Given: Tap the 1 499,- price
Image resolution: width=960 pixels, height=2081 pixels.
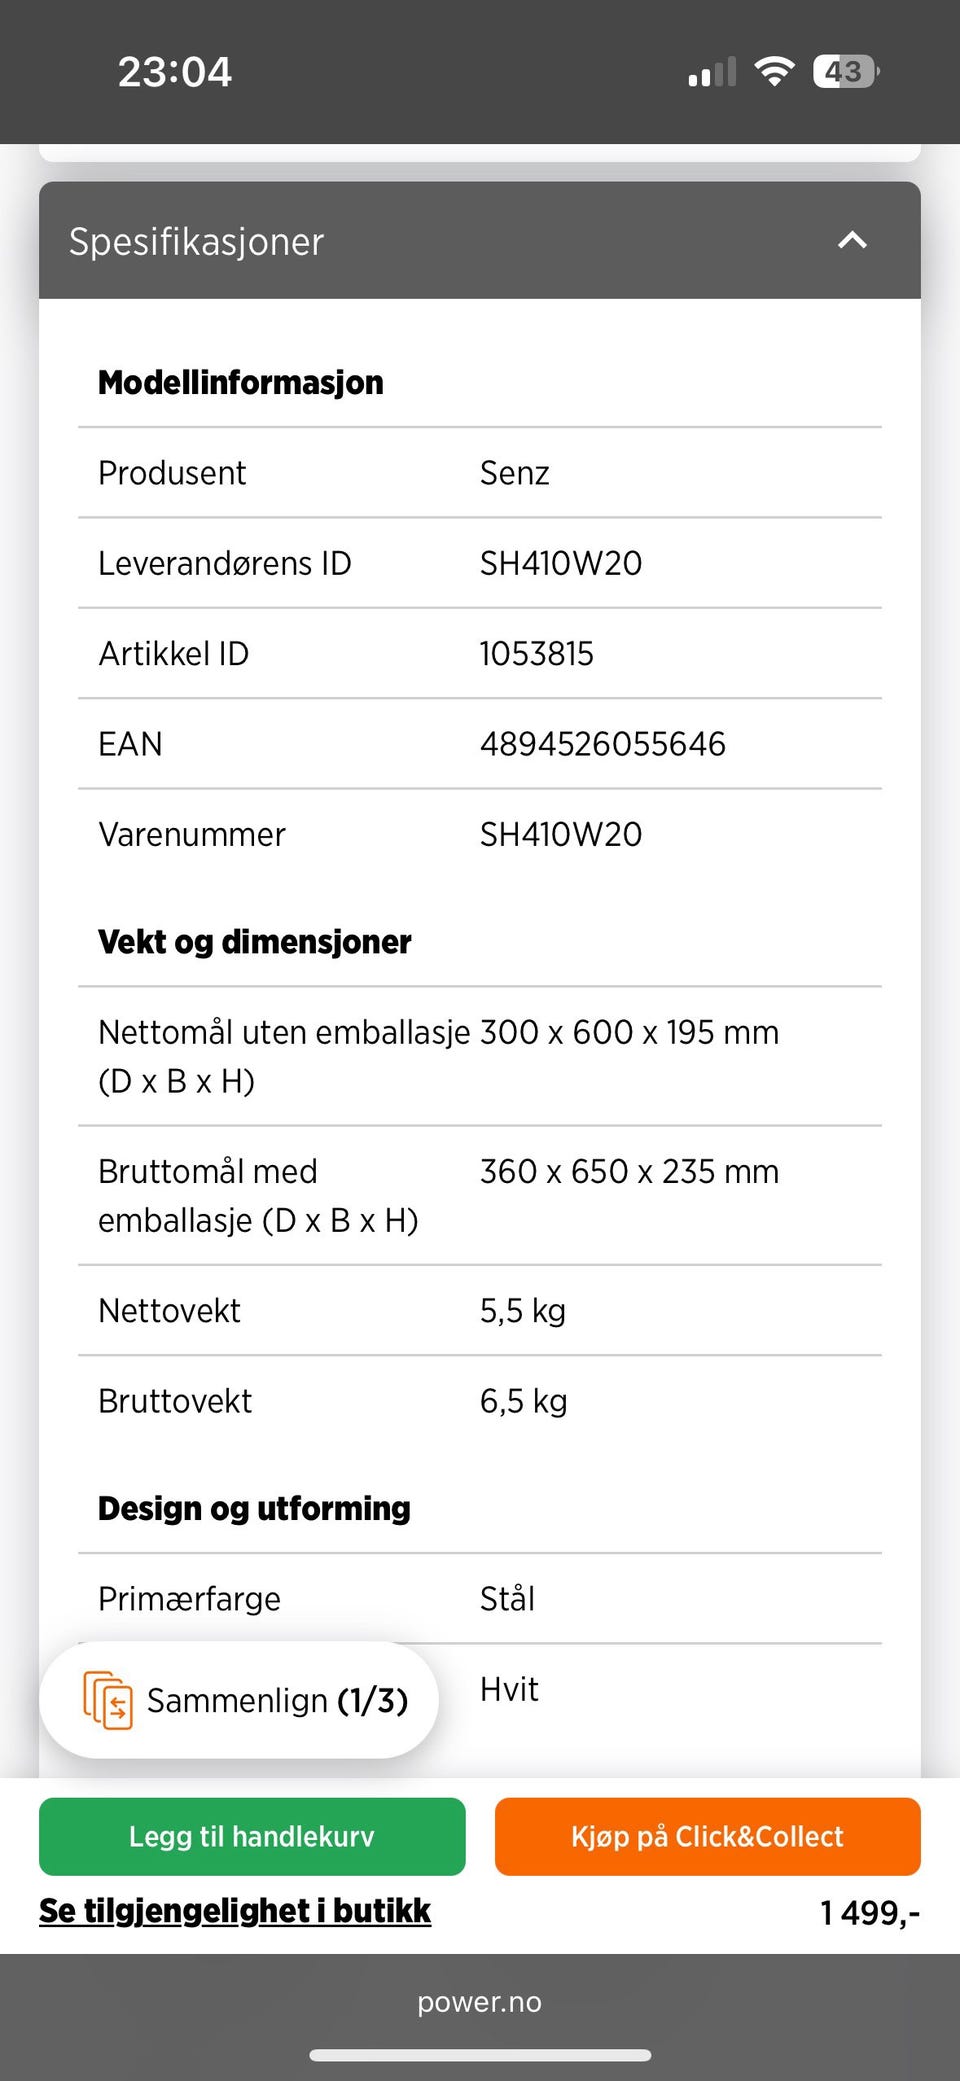Looking at the screenshot, I should click(x=869, y=1913).
